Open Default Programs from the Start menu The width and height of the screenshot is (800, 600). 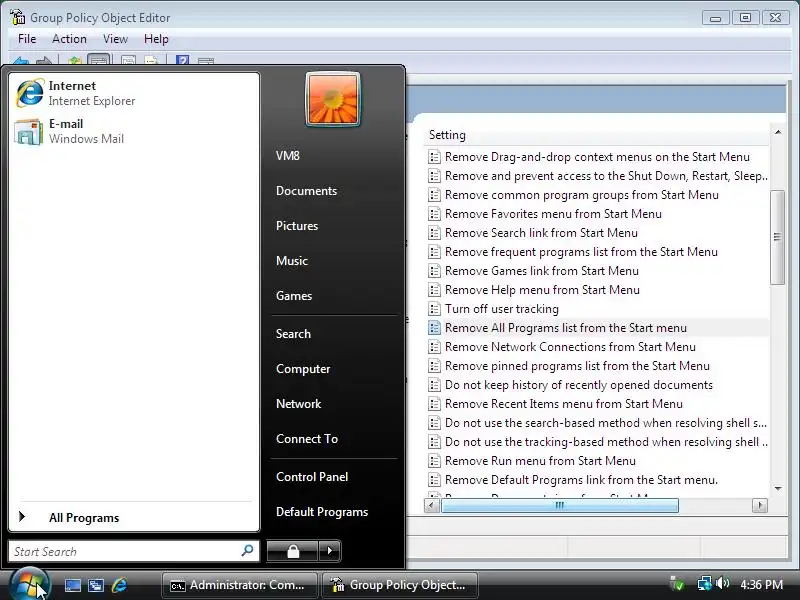[322, 512]
